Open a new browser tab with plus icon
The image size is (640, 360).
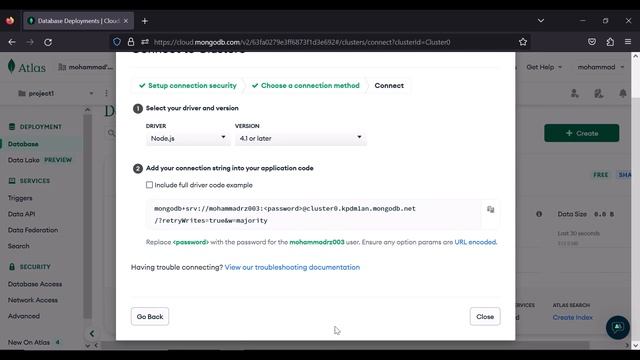(145, 21)
